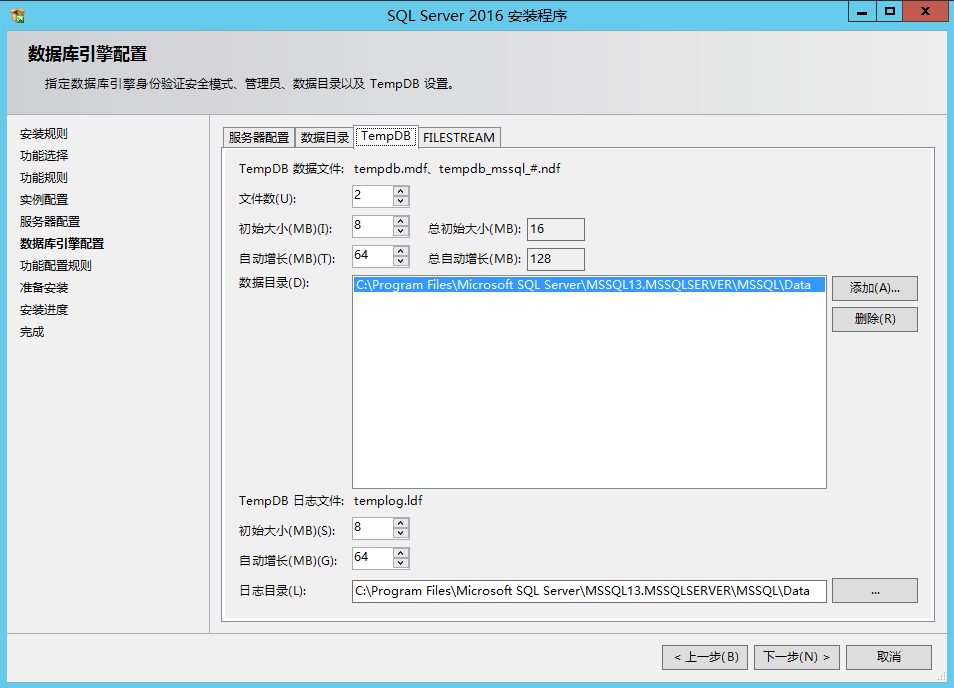Decrease the data file count (文件数) spinner
The height and width of the screenshot is (688, 954).
(400, 201)
